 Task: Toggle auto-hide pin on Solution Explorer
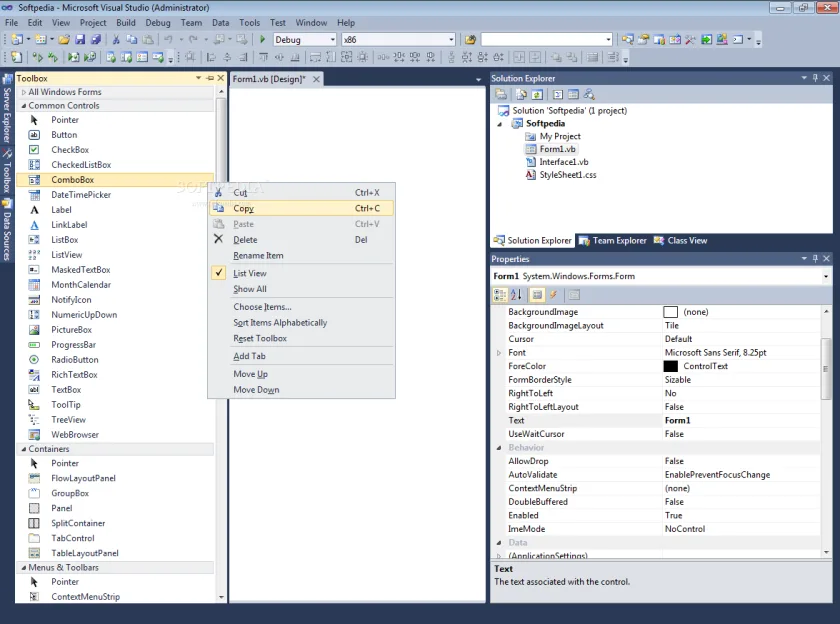815,78
